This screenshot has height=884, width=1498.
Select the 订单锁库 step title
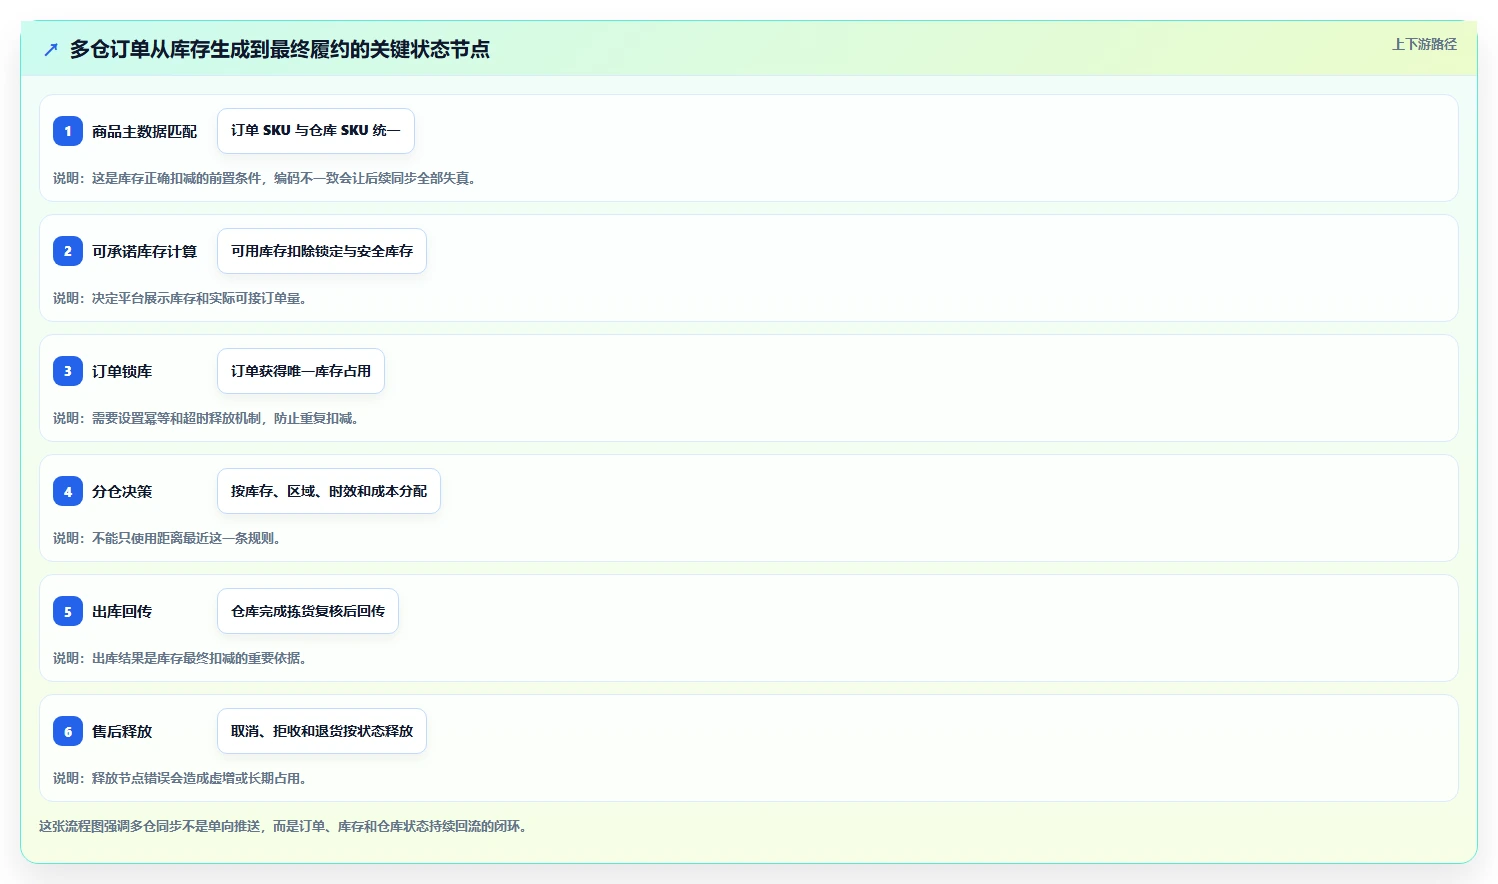122,371
